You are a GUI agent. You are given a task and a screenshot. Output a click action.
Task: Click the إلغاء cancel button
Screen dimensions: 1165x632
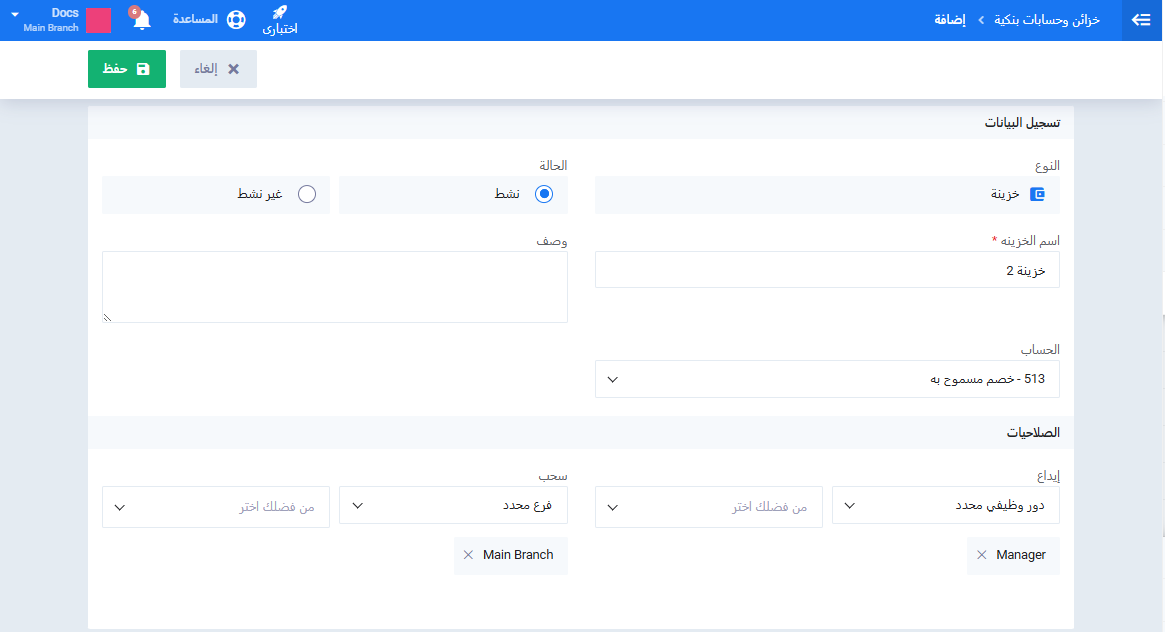point(218,69)
